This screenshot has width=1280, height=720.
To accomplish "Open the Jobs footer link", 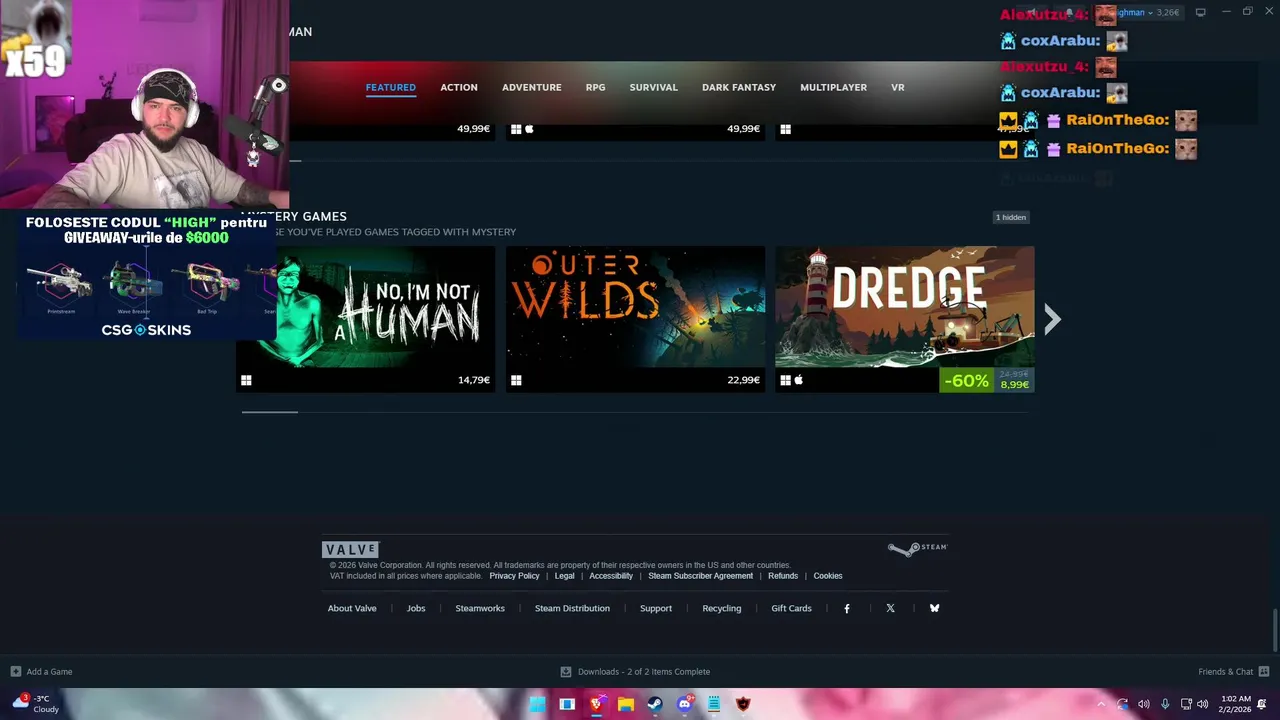I will point(416,608).
